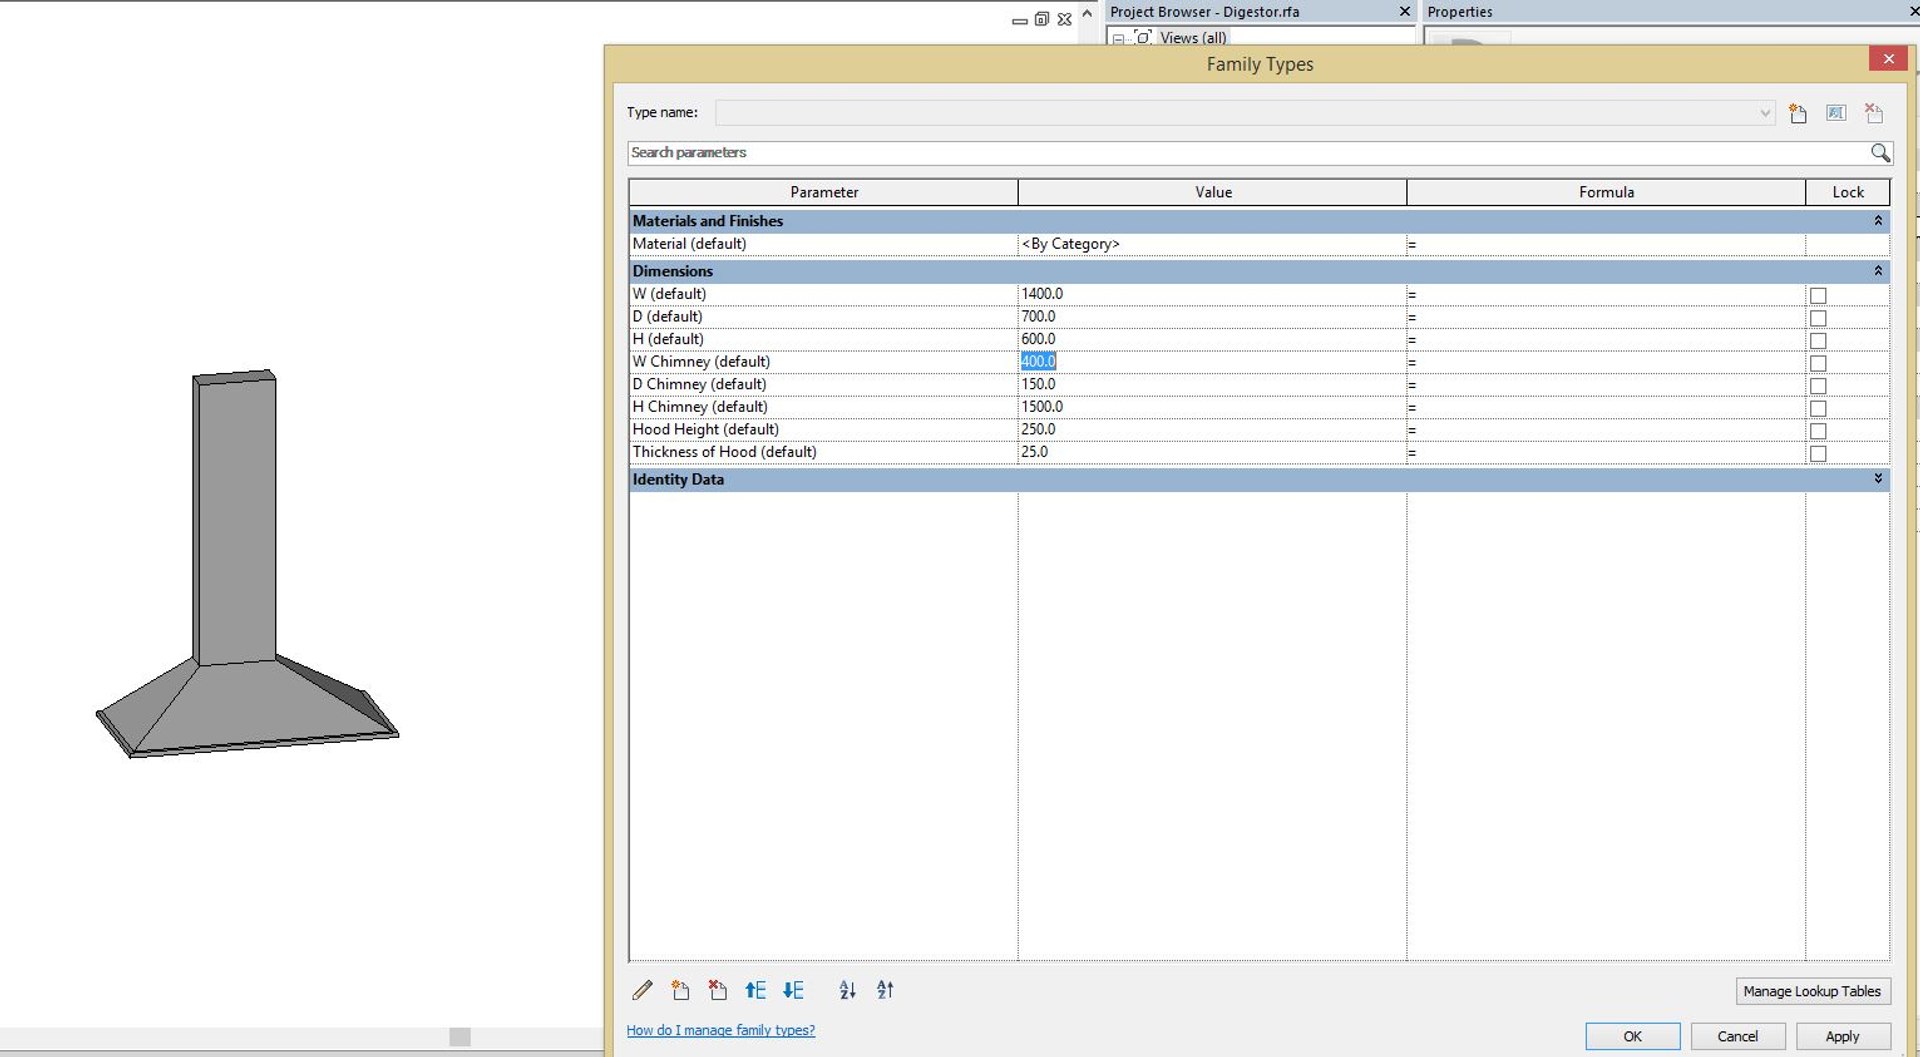Open 'How do I manage family types?' link

pyautogui.click(x=720, y=1030)
